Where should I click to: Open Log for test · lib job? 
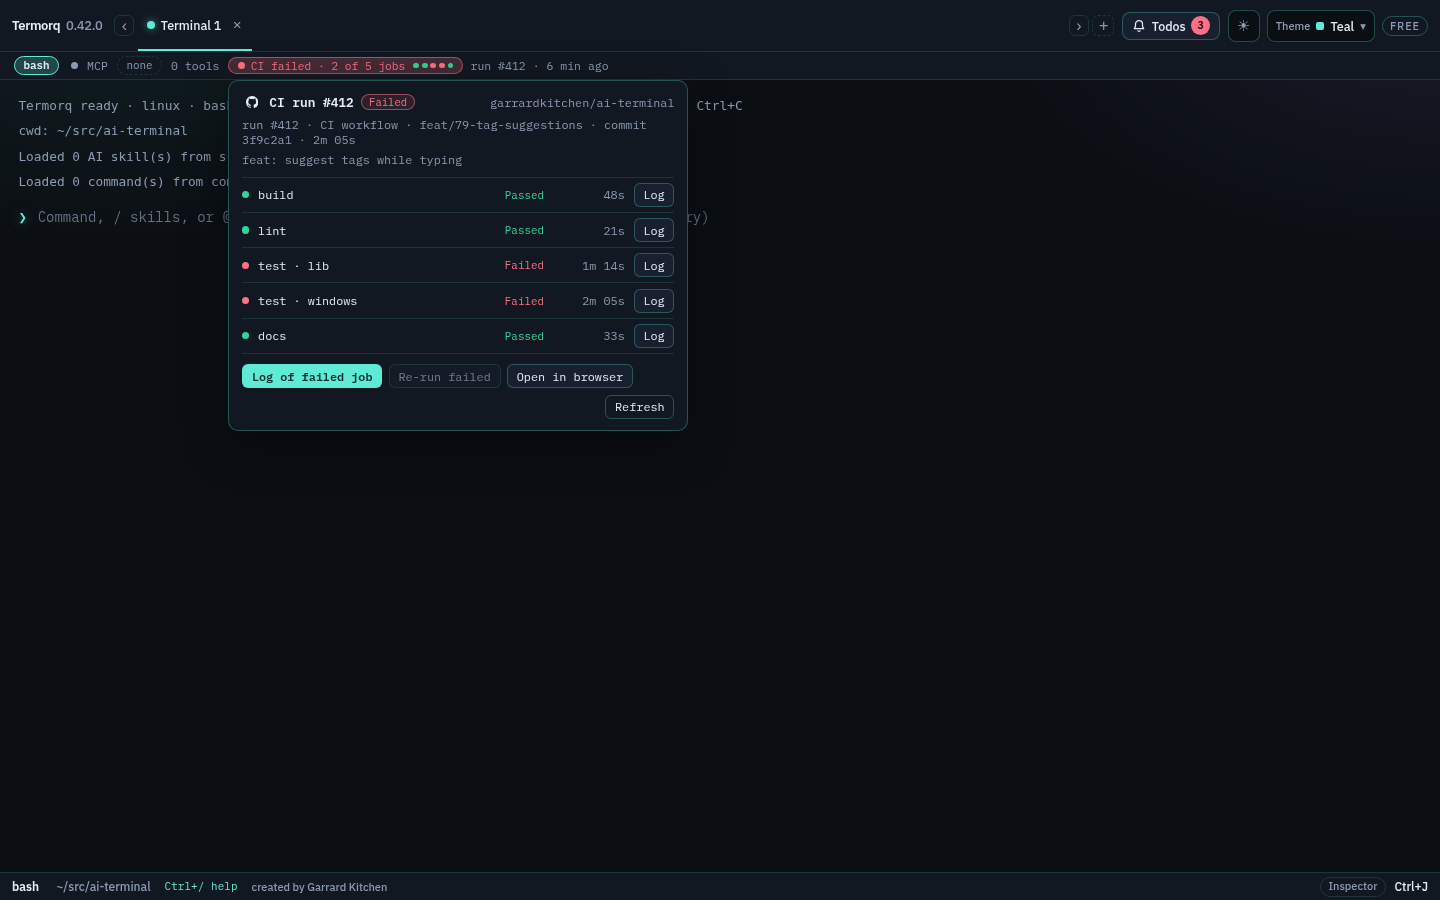tap(654, 266)
